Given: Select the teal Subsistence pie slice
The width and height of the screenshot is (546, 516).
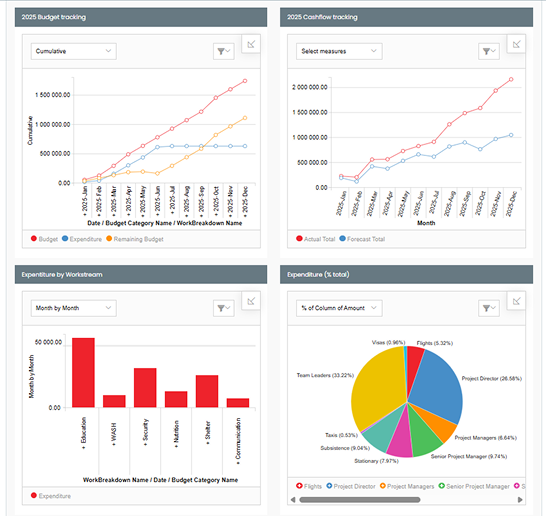Looking at the screenshot, I should (385, 429).
